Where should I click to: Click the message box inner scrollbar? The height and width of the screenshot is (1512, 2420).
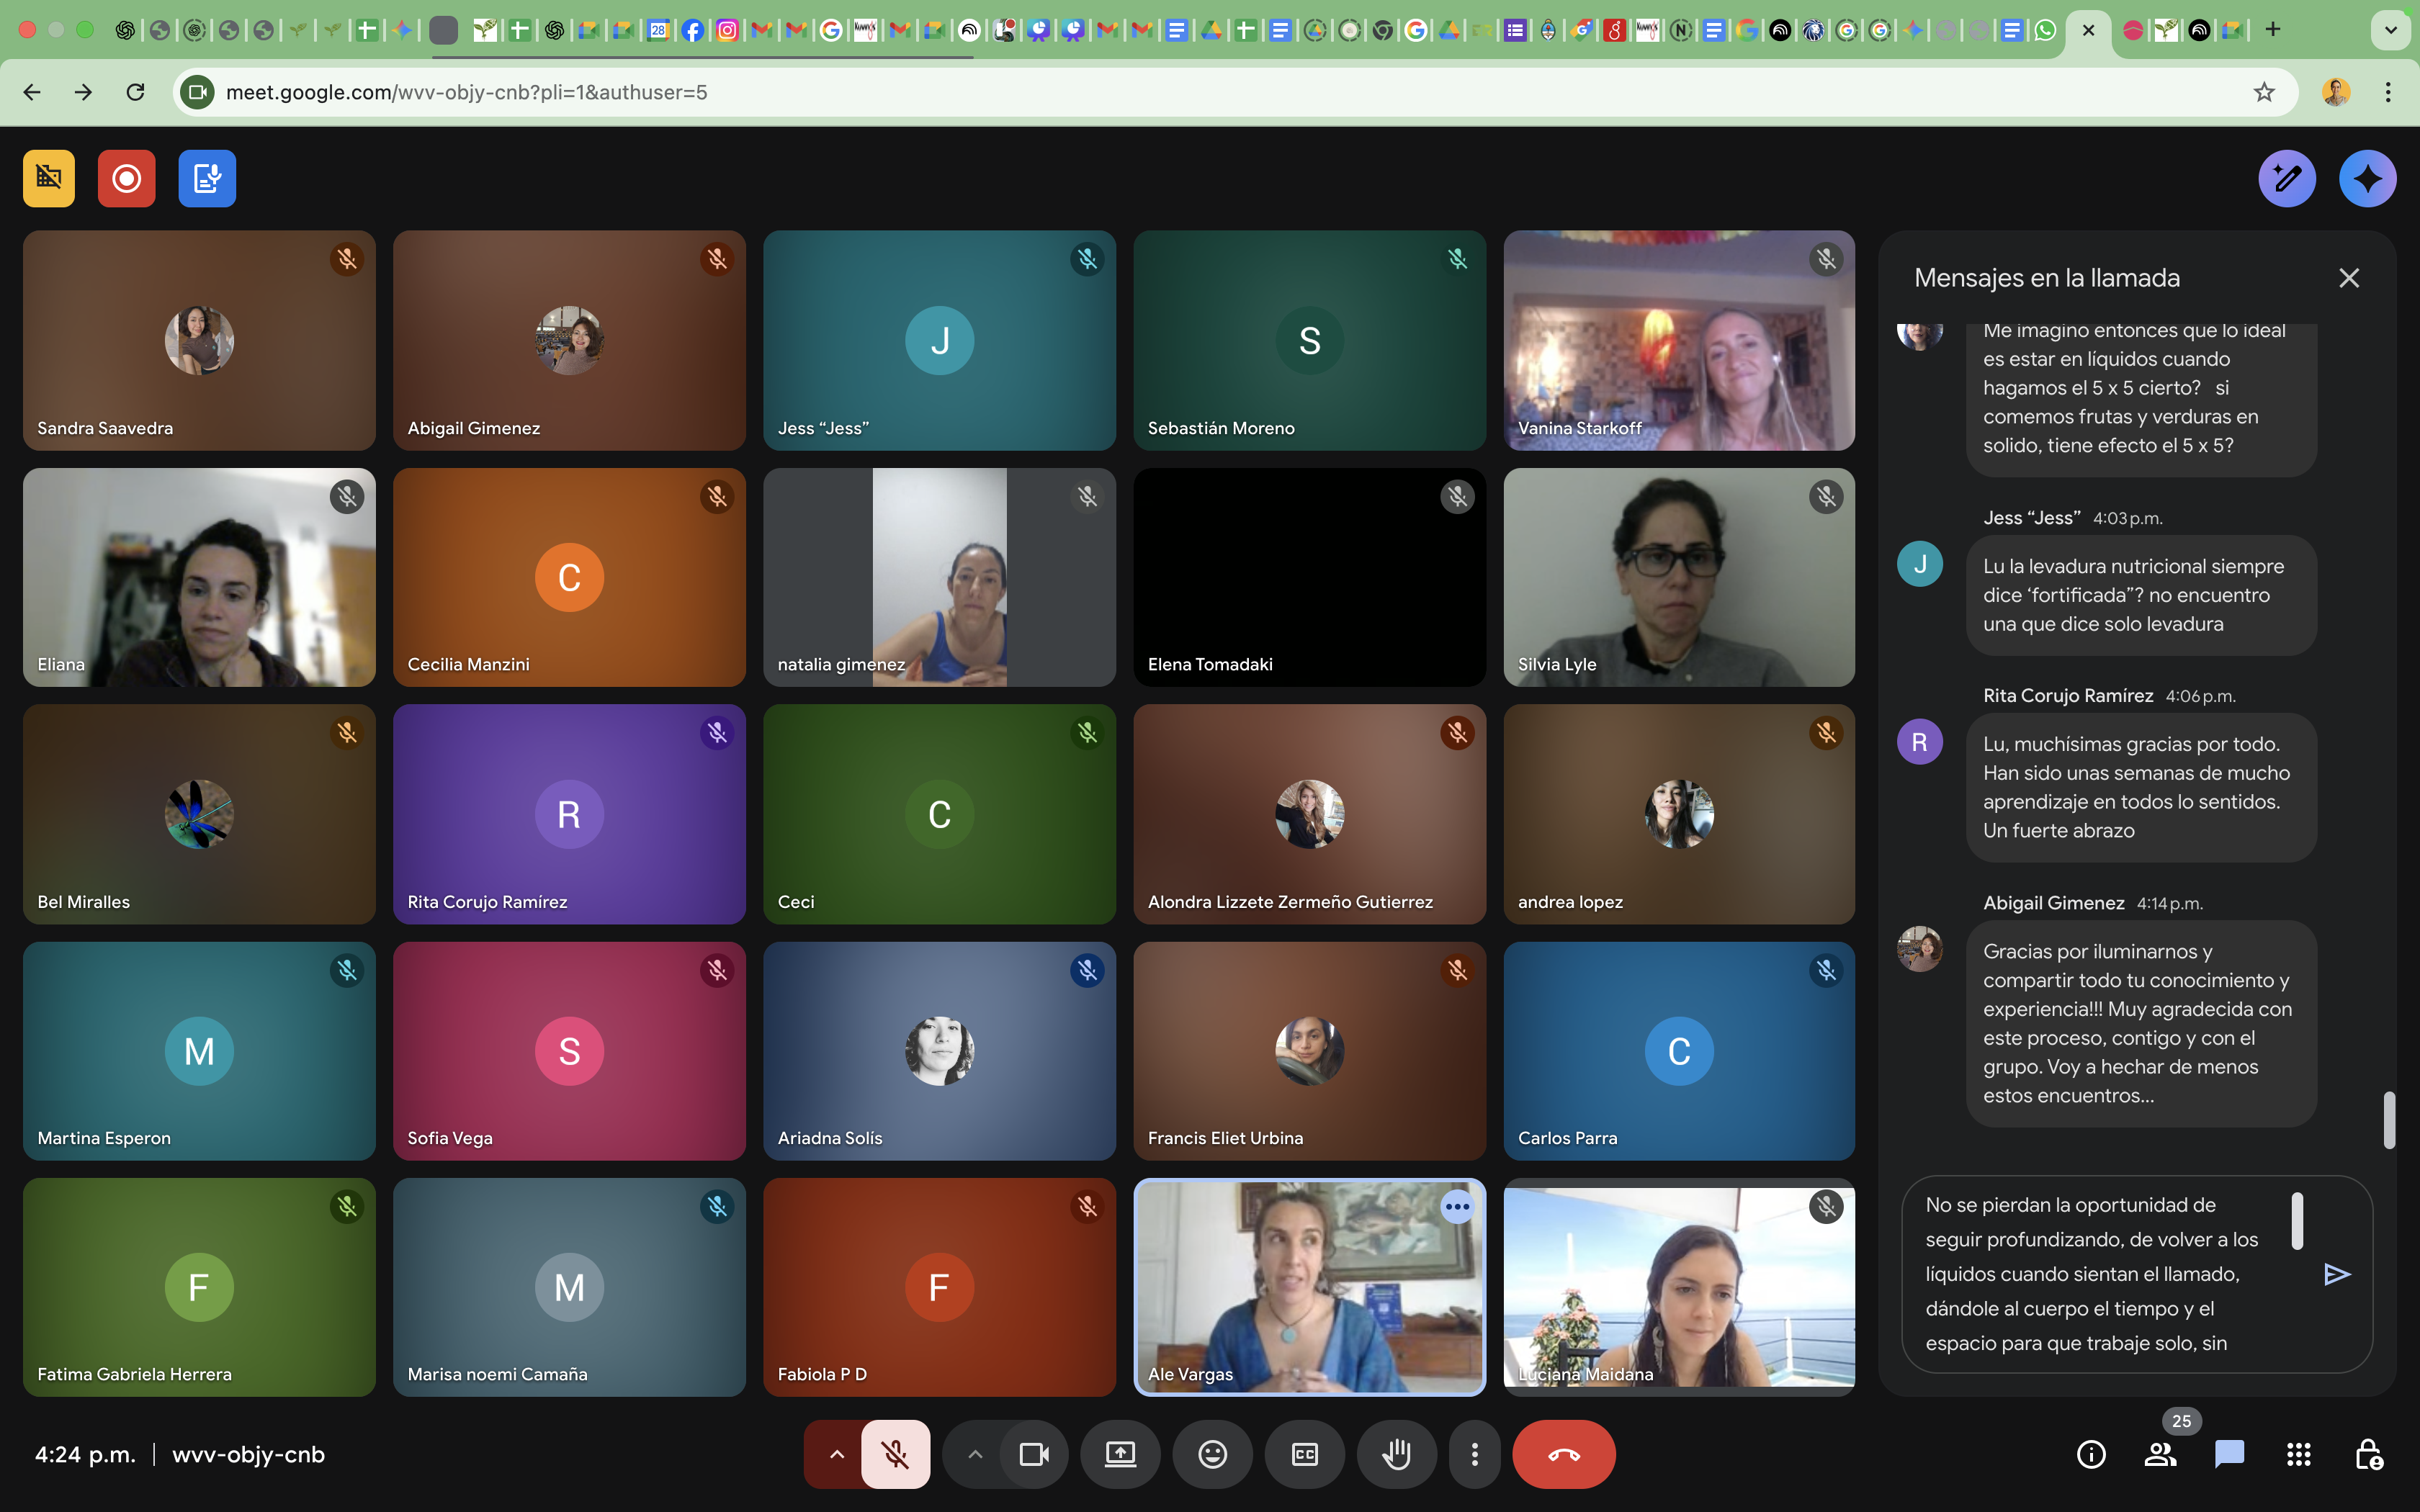(x=2297, y=1220)
